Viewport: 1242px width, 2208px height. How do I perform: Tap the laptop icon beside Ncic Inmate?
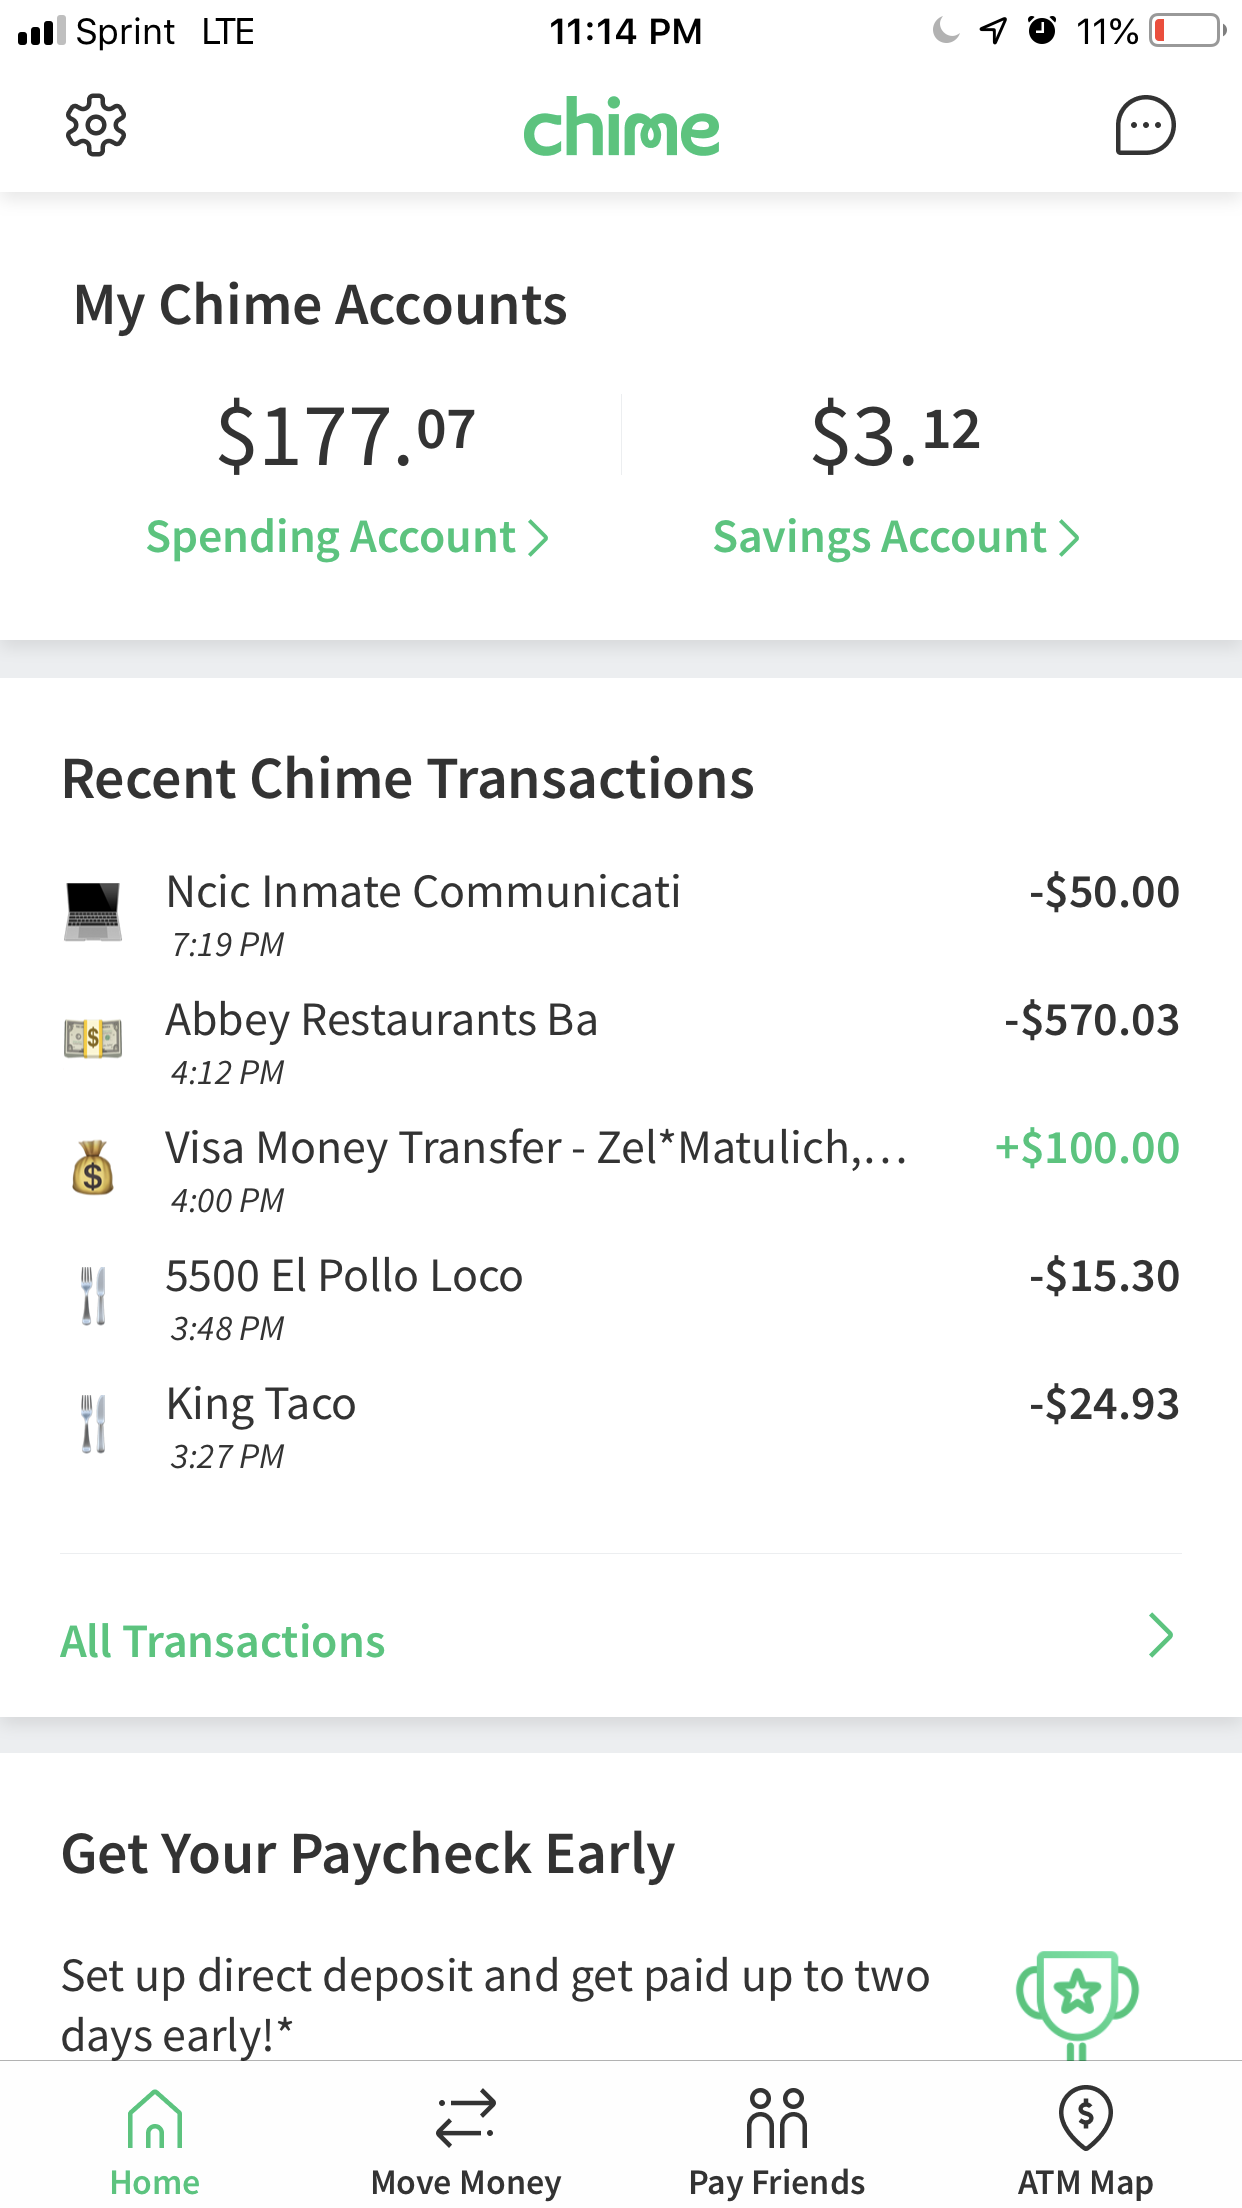click(x=93, y=911)
